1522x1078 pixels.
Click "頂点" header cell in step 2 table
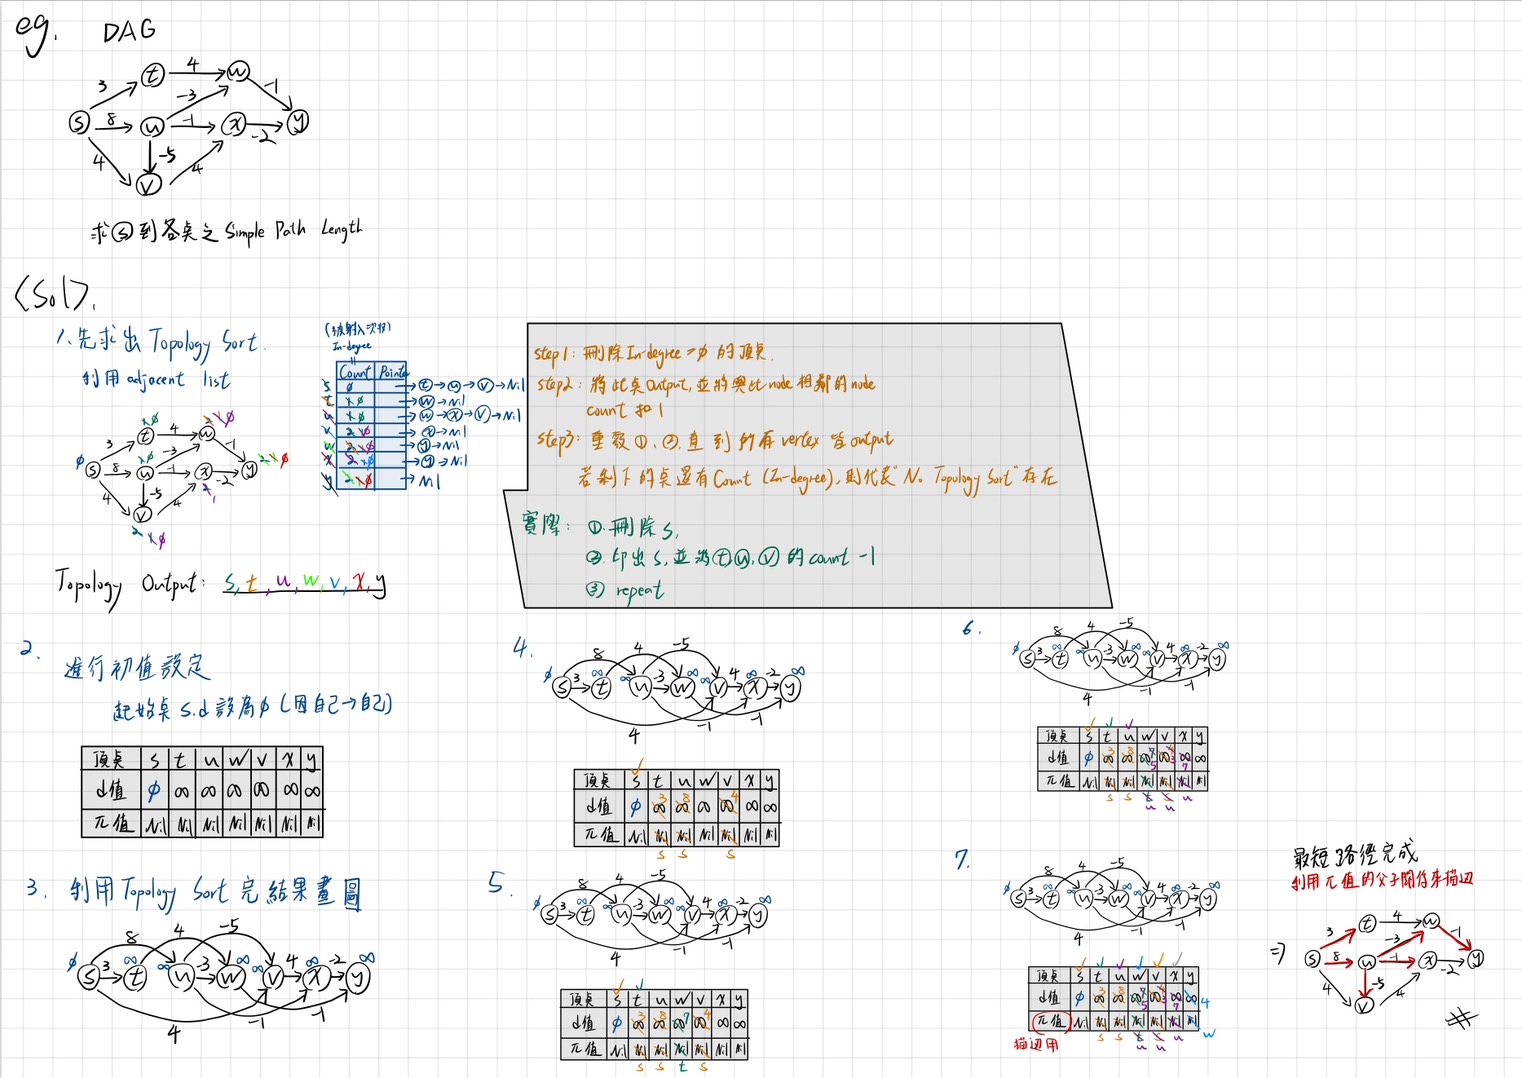[110, 760]
